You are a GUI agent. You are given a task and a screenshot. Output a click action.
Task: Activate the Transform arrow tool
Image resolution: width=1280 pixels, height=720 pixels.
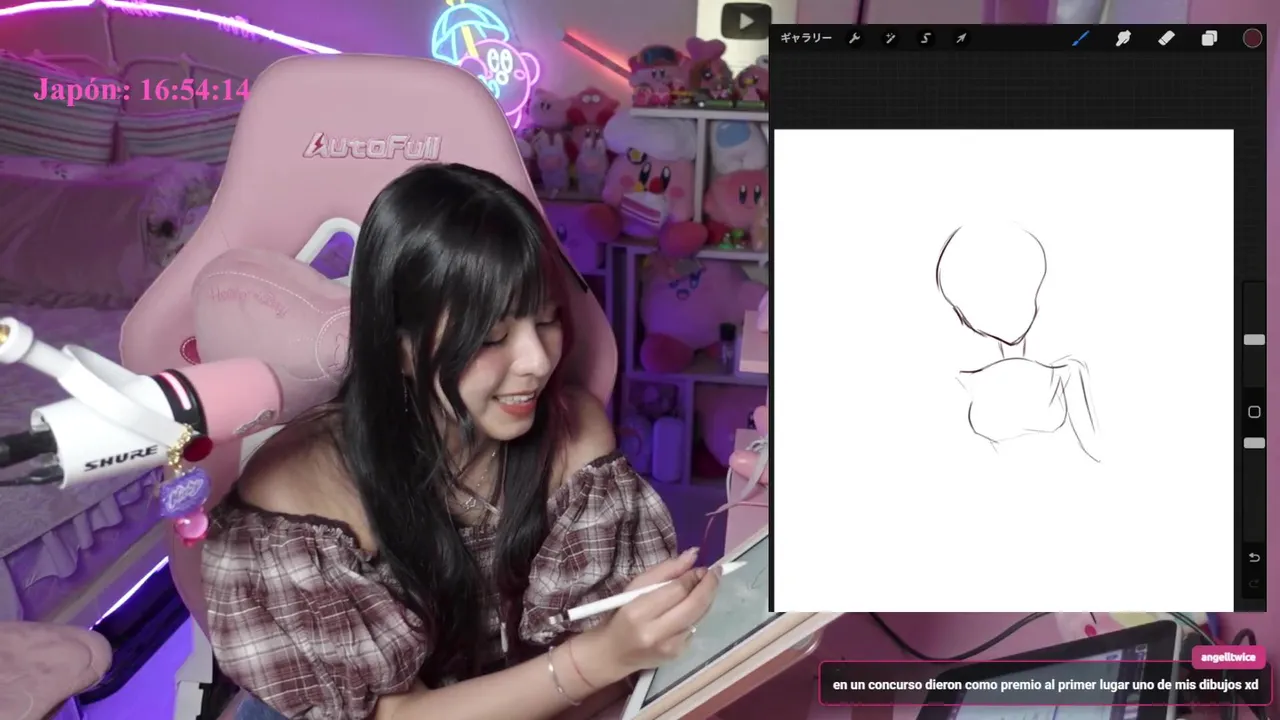point(961,38)
